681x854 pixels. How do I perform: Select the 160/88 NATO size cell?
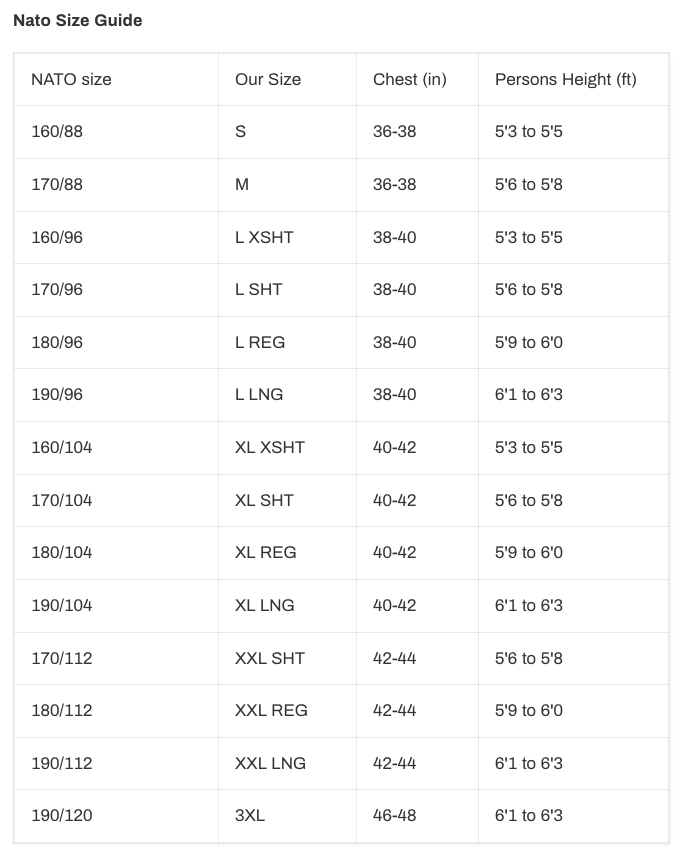(x=57, y=132)
